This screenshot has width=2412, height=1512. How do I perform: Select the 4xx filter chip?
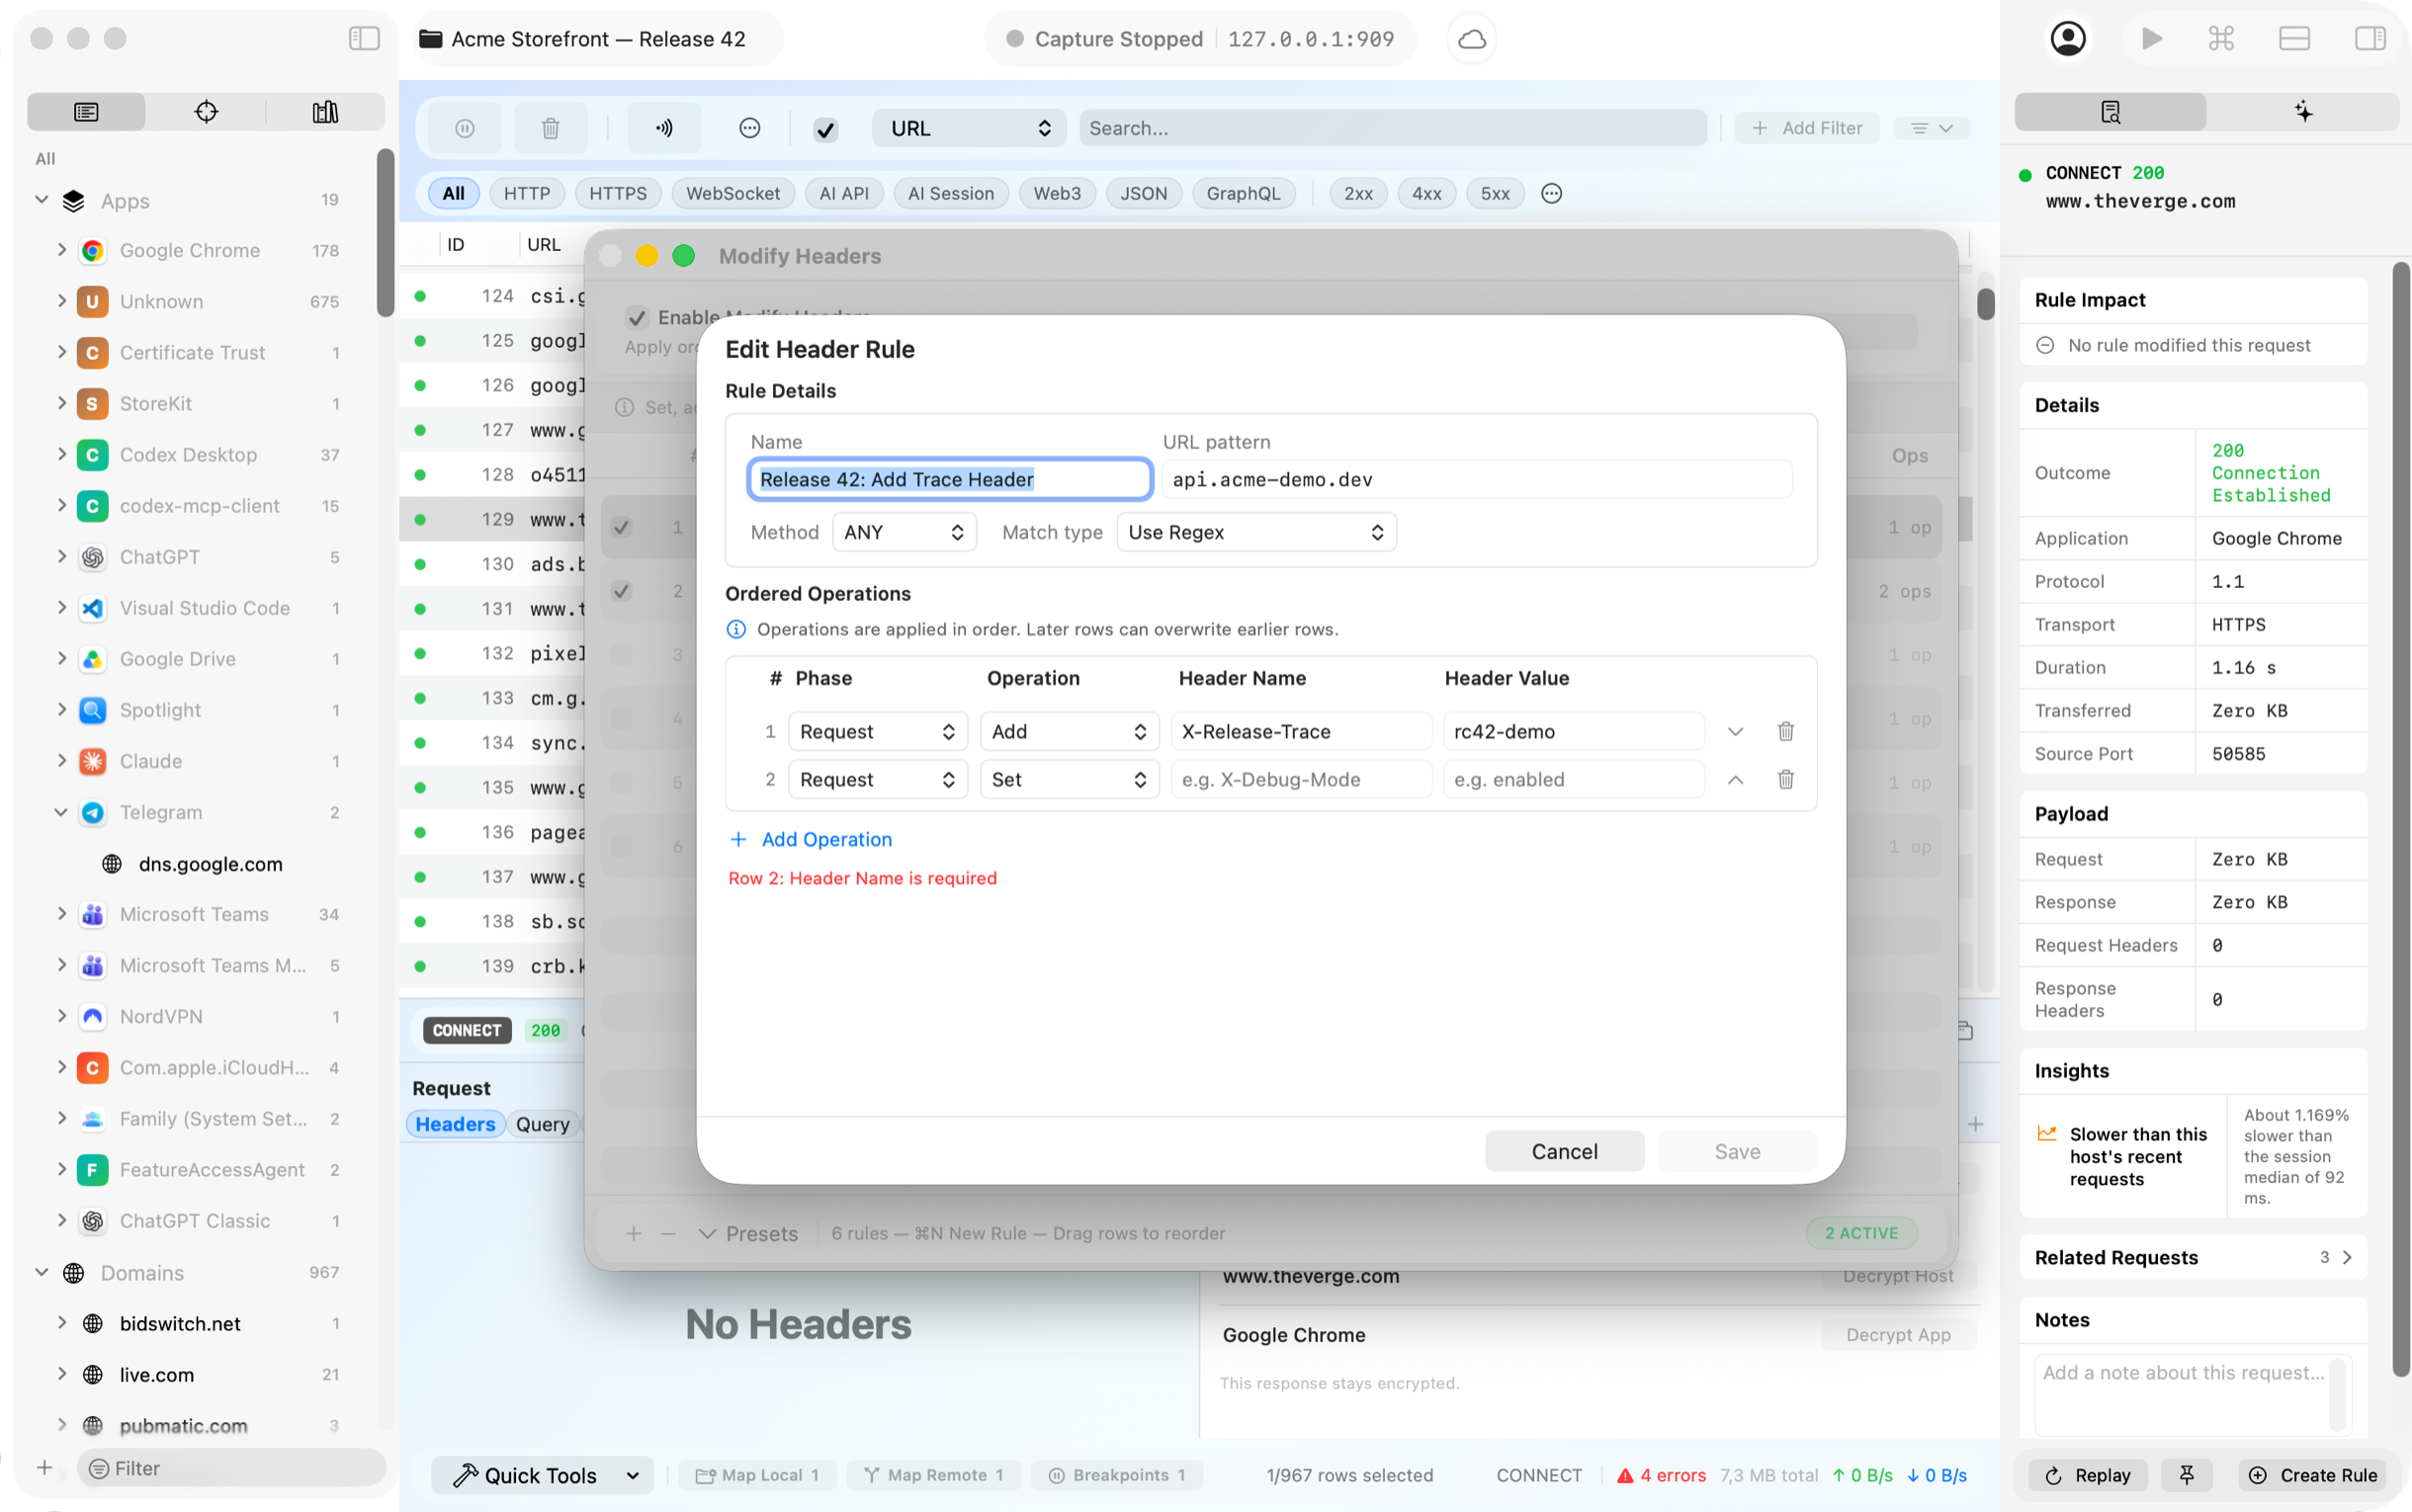tap(1426, 193)
